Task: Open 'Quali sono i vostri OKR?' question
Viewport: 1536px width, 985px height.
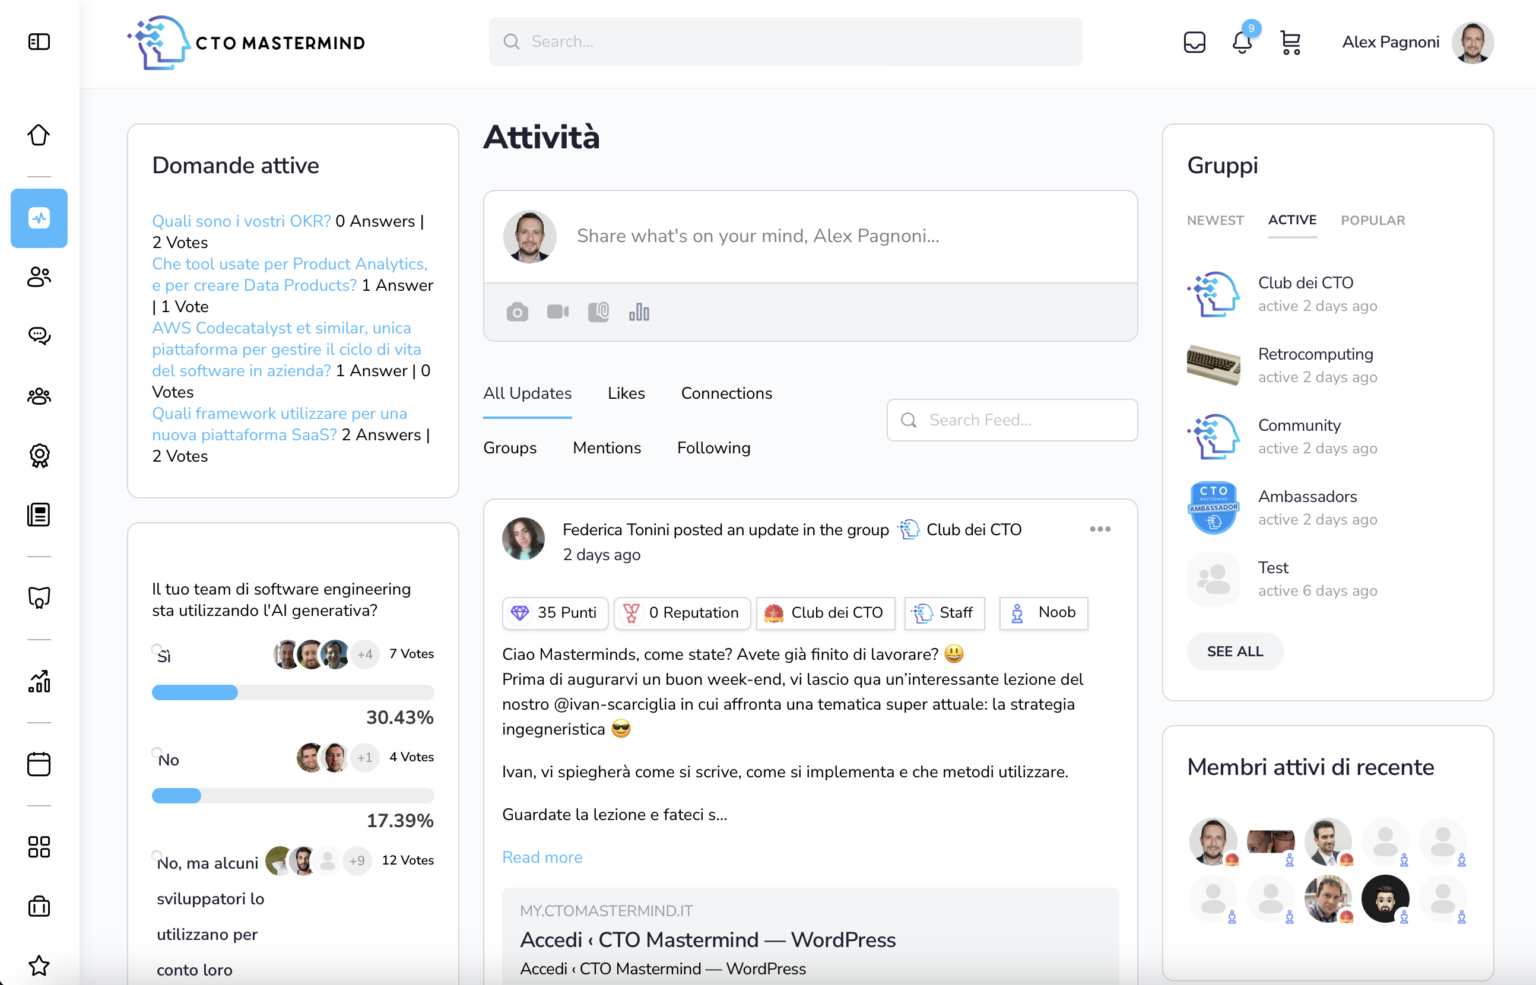Action: (241, 221)
